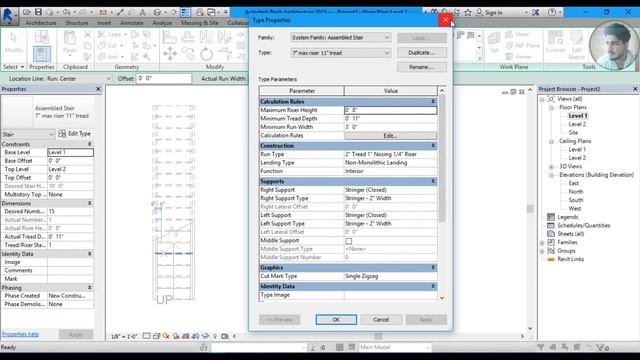The height and width of the screenshot is (360, 640).
Task: Click the Open folder icon in quick access toolbar
Action: 27,12
